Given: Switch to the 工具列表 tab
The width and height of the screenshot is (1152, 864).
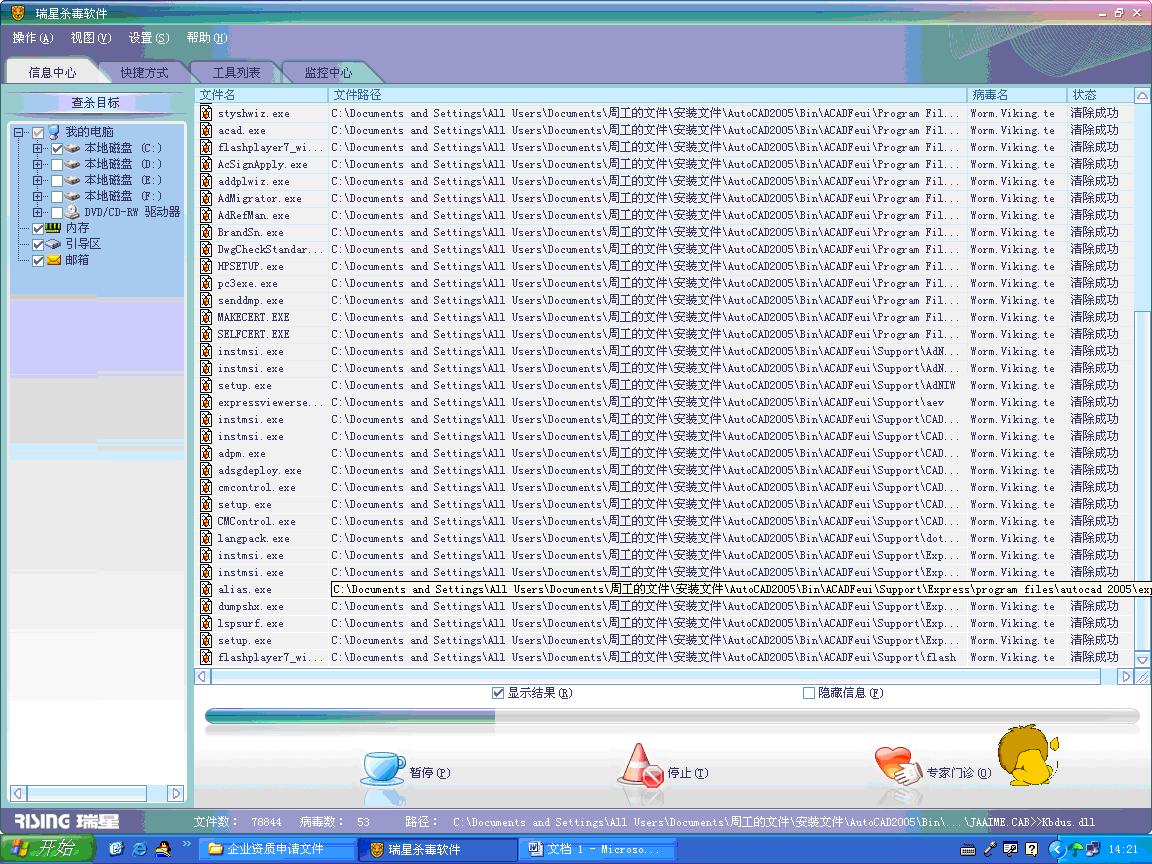Looking at the screenshot, I should coord(236,73).
